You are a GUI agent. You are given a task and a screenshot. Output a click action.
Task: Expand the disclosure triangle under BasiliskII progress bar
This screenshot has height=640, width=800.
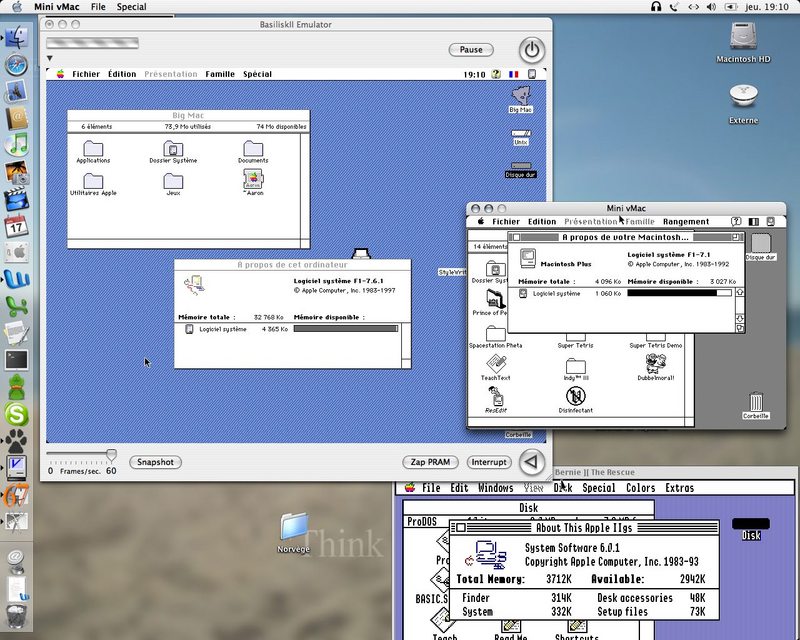click(x=49, y=58)
